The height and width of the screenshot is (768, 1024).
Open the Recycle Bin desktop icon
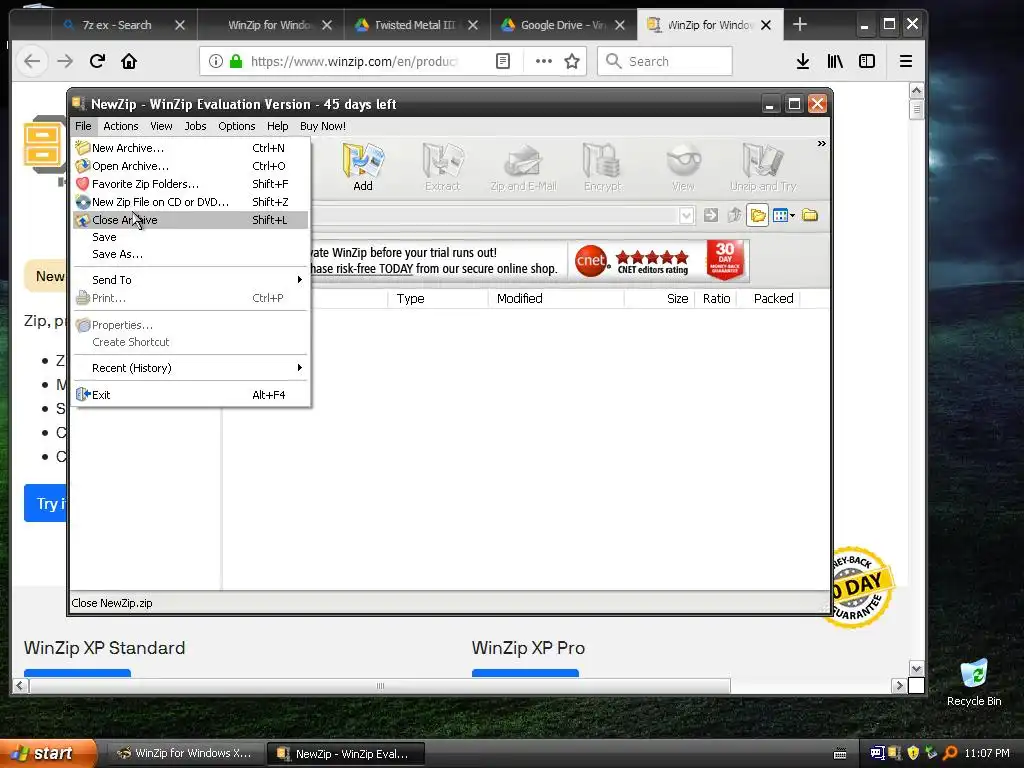click(974, 682)
